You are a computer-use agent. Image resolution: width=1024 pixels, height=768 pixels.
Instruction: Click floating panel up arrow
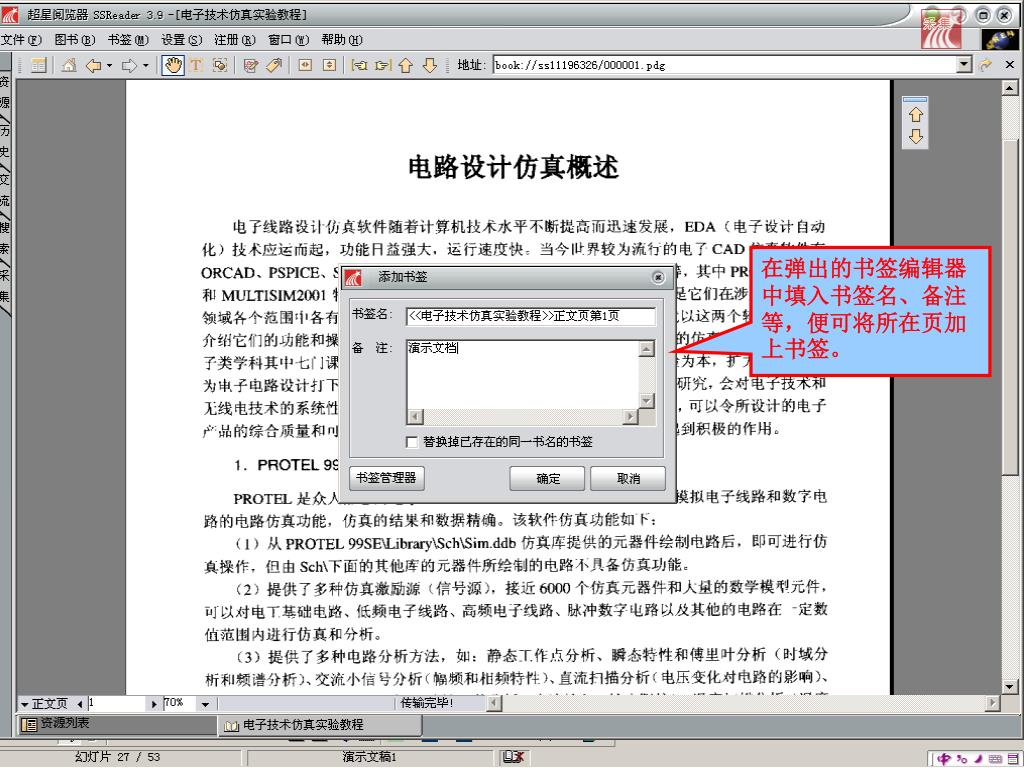click(x=916, y=114)
